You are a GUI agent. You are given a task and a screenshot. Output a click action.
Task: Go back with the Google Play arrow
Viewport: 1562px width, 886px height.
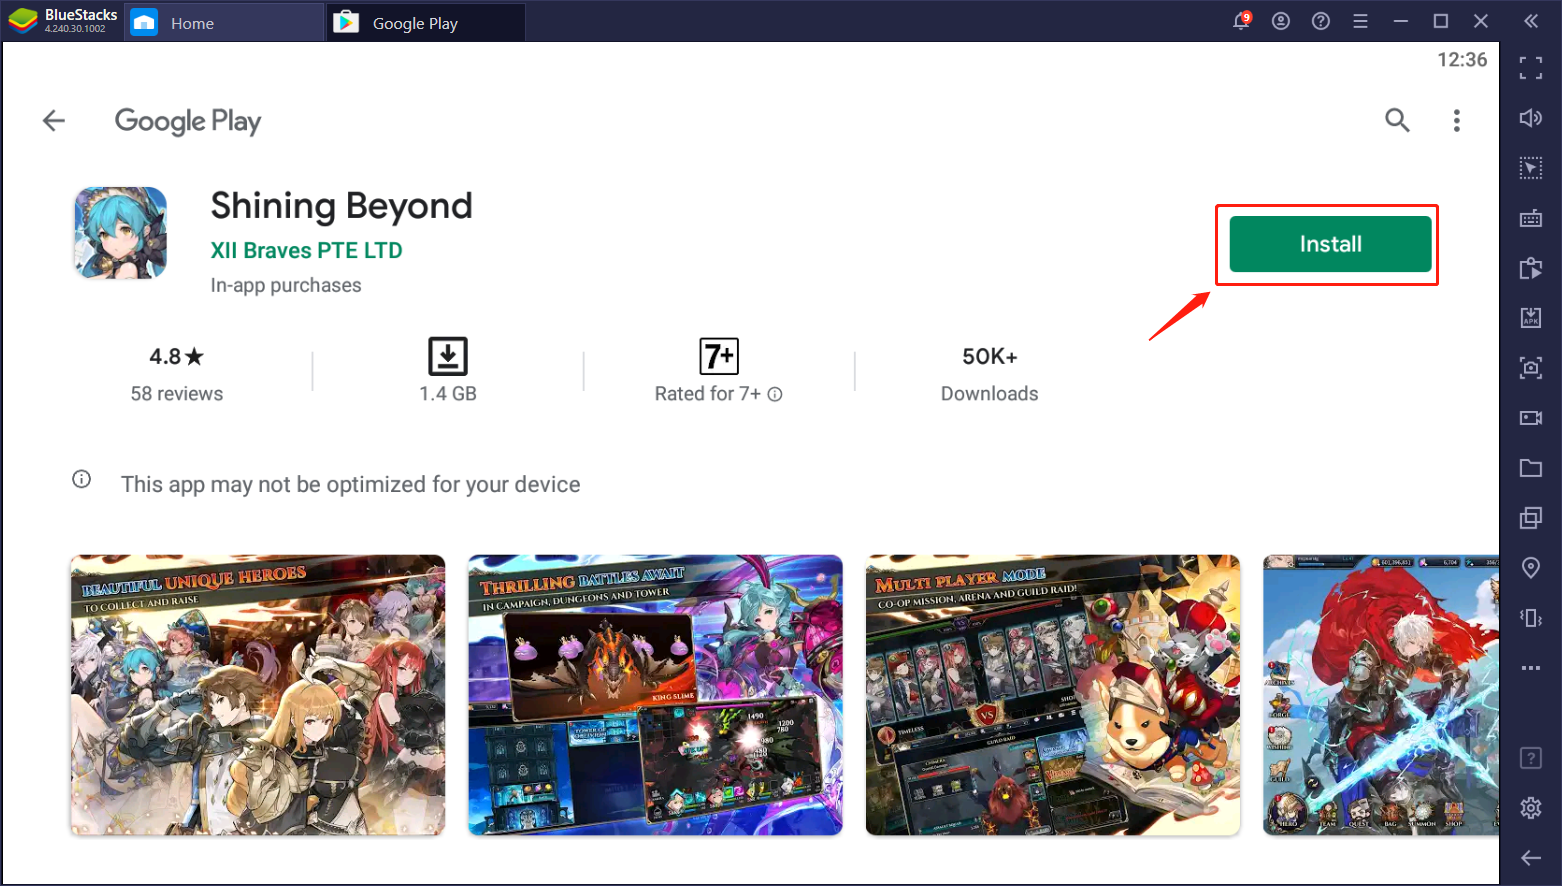[54, 121]
